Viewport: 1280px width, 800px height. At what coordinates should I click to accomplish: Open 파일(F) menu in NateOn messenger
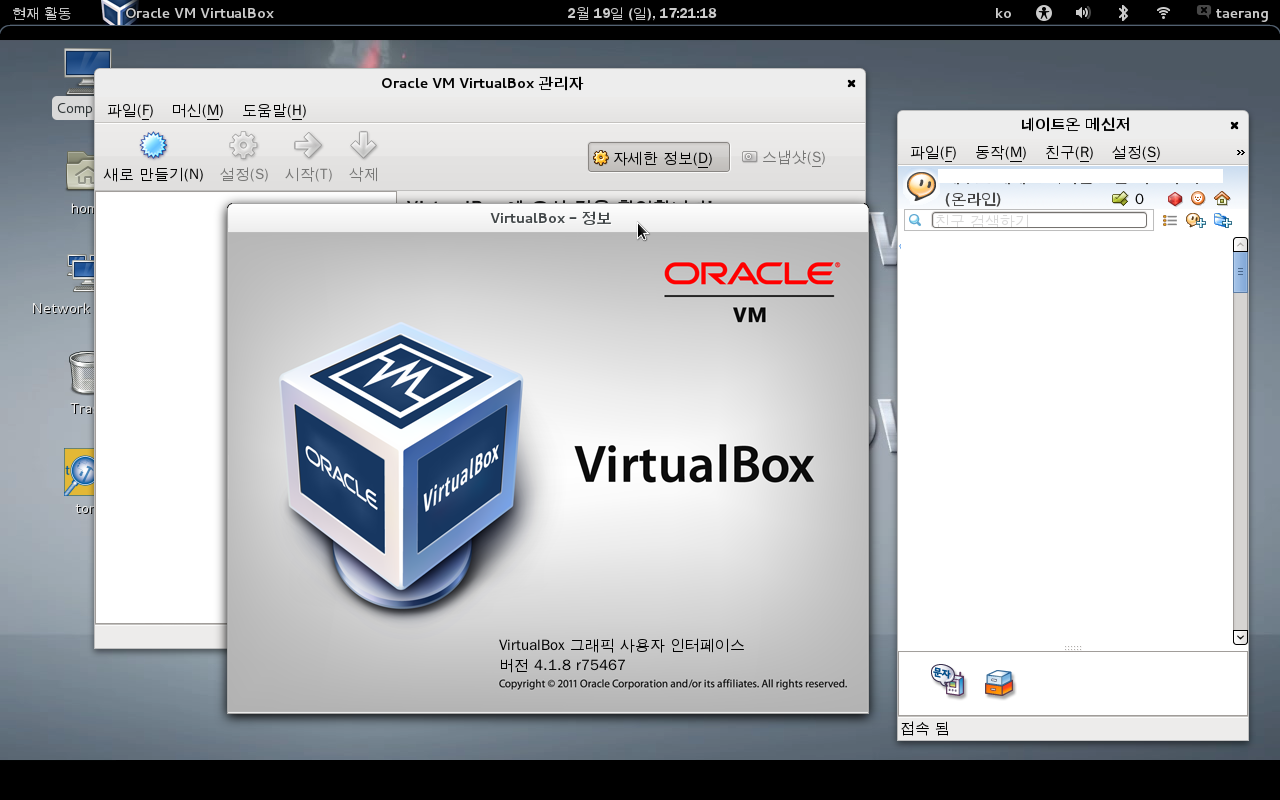tap(933, 152)
